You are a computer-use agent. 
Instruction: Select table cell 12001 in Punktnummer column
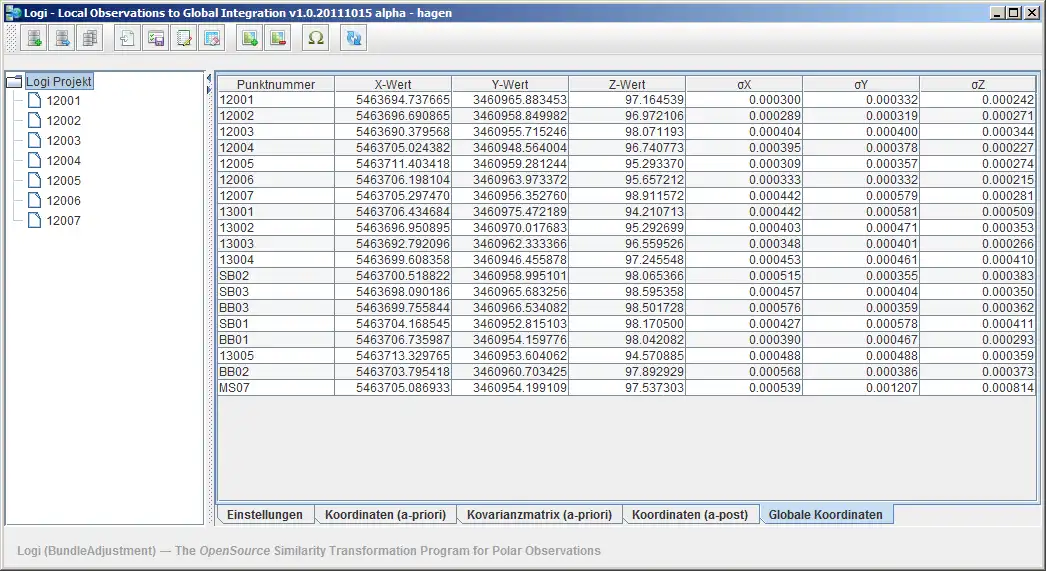[x=276, y=100]
